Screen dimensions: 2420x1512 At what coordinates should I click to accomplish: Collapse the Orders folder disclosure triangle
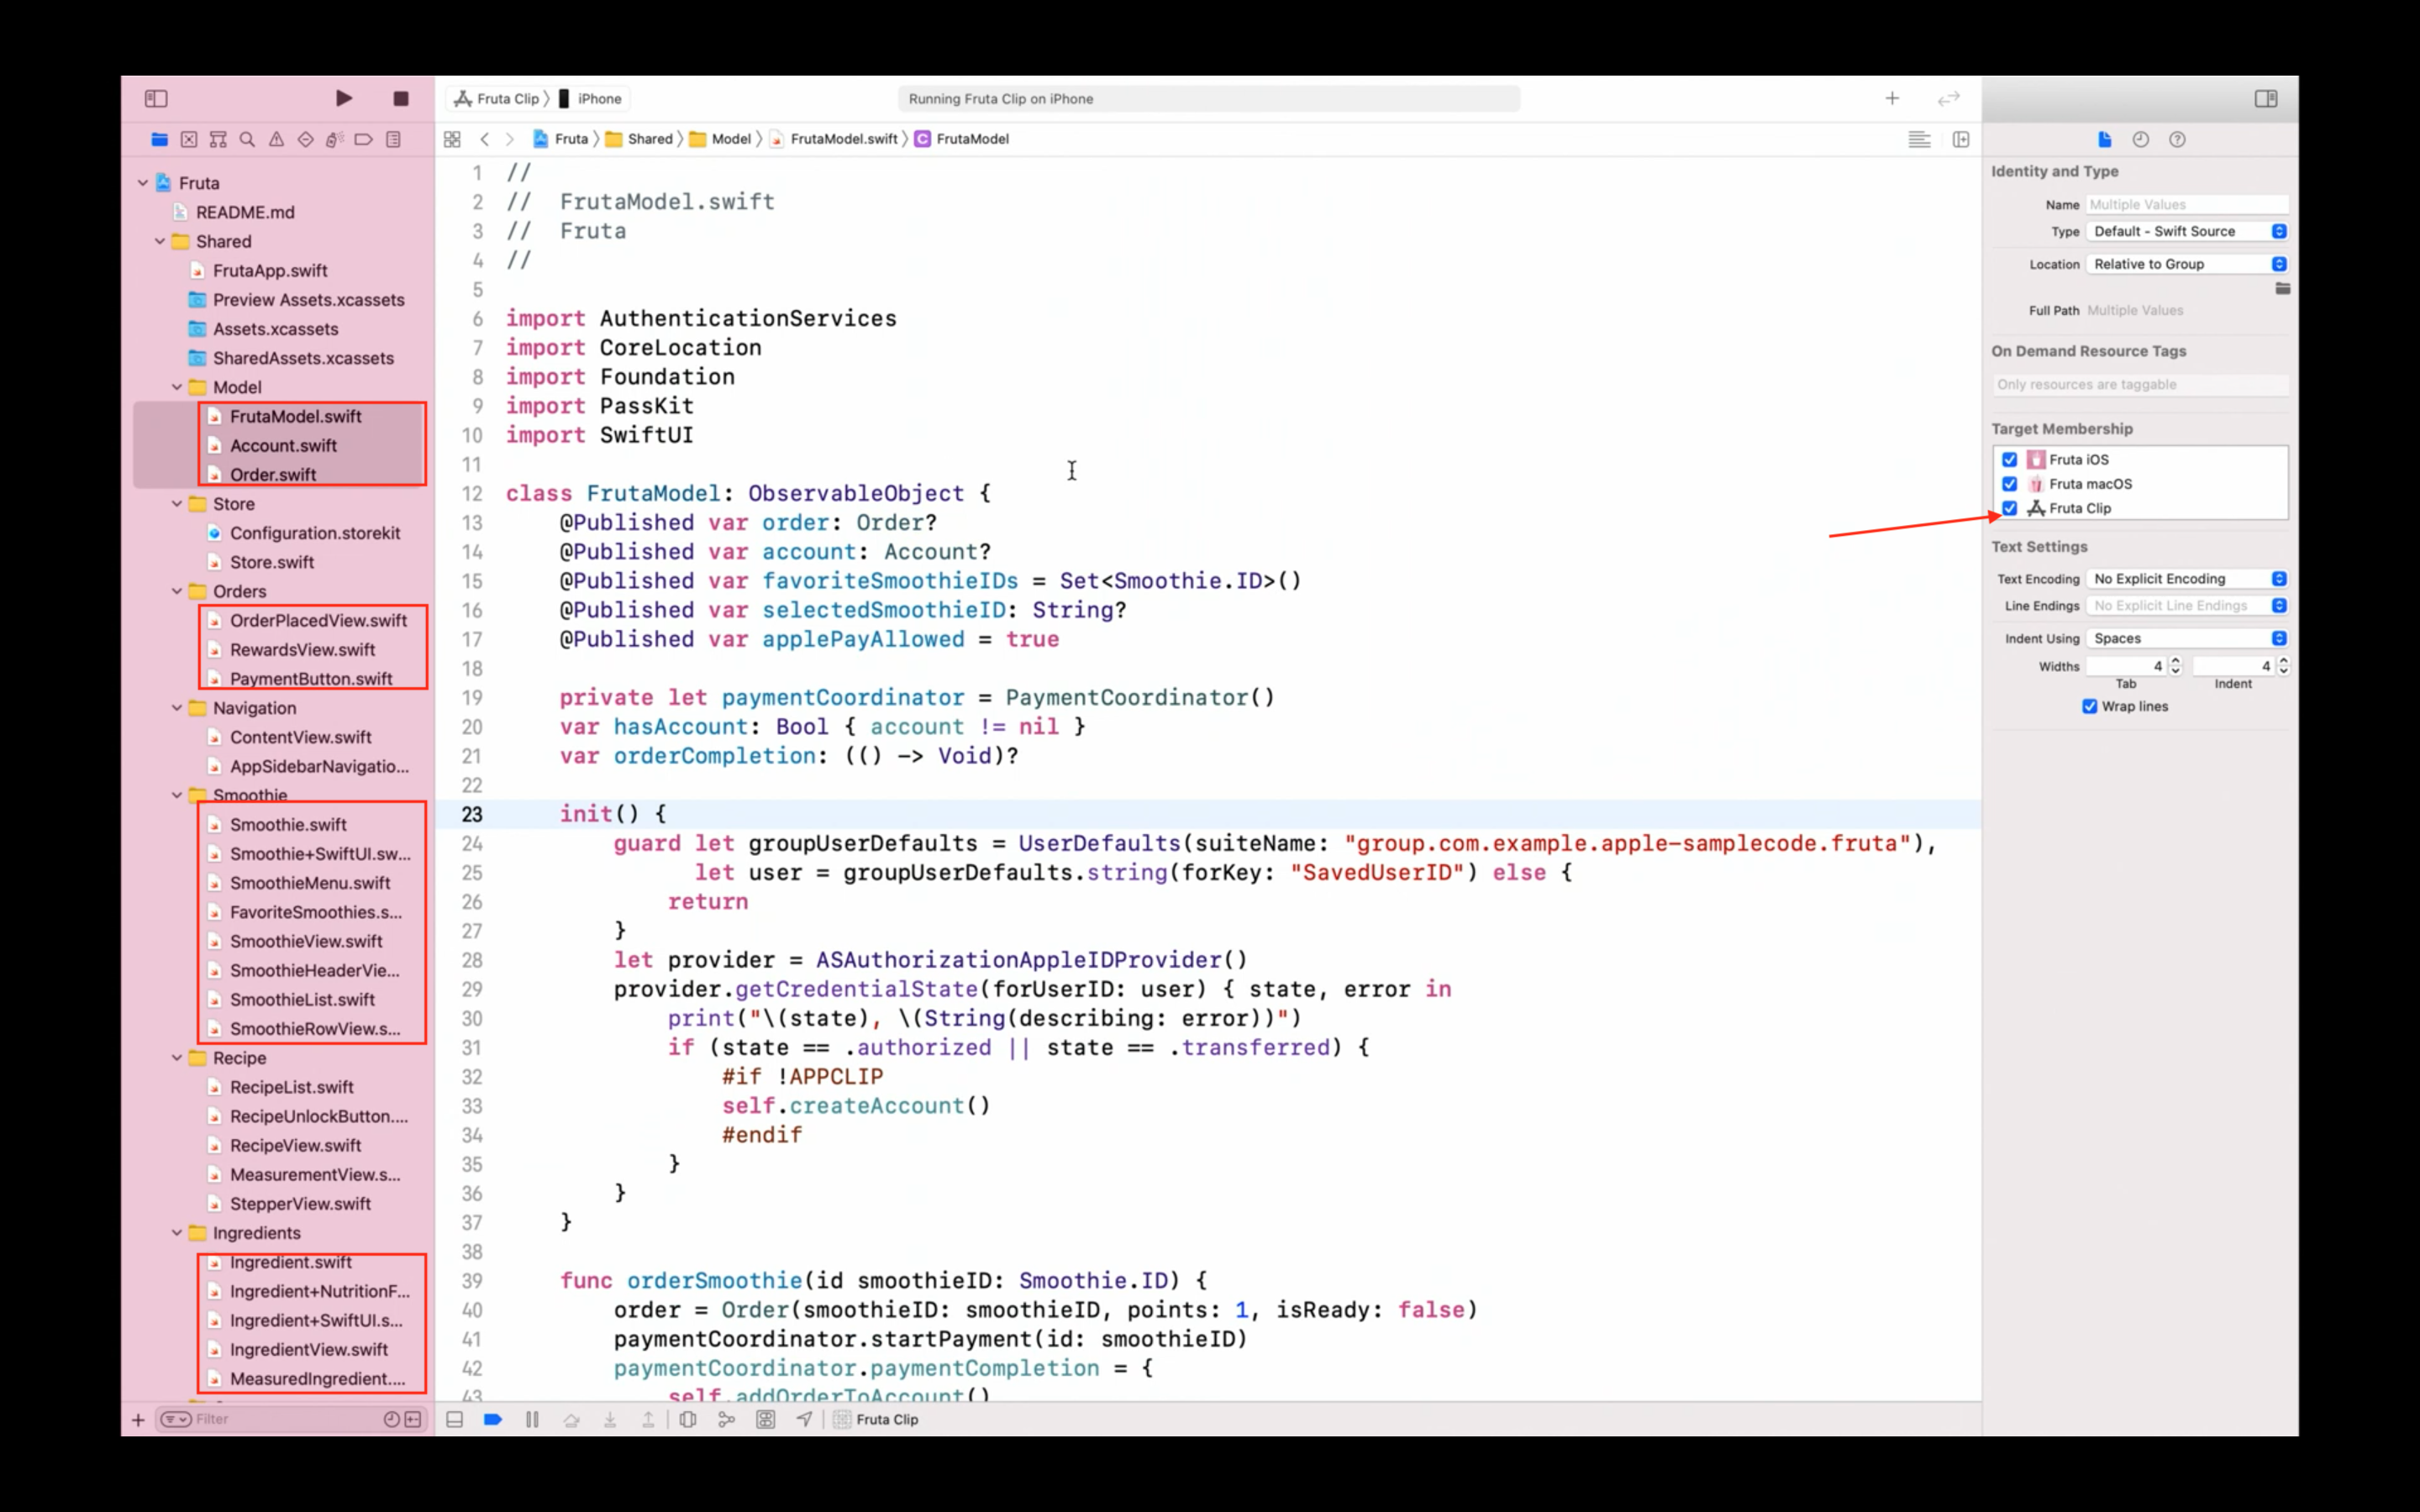point(177,591)
